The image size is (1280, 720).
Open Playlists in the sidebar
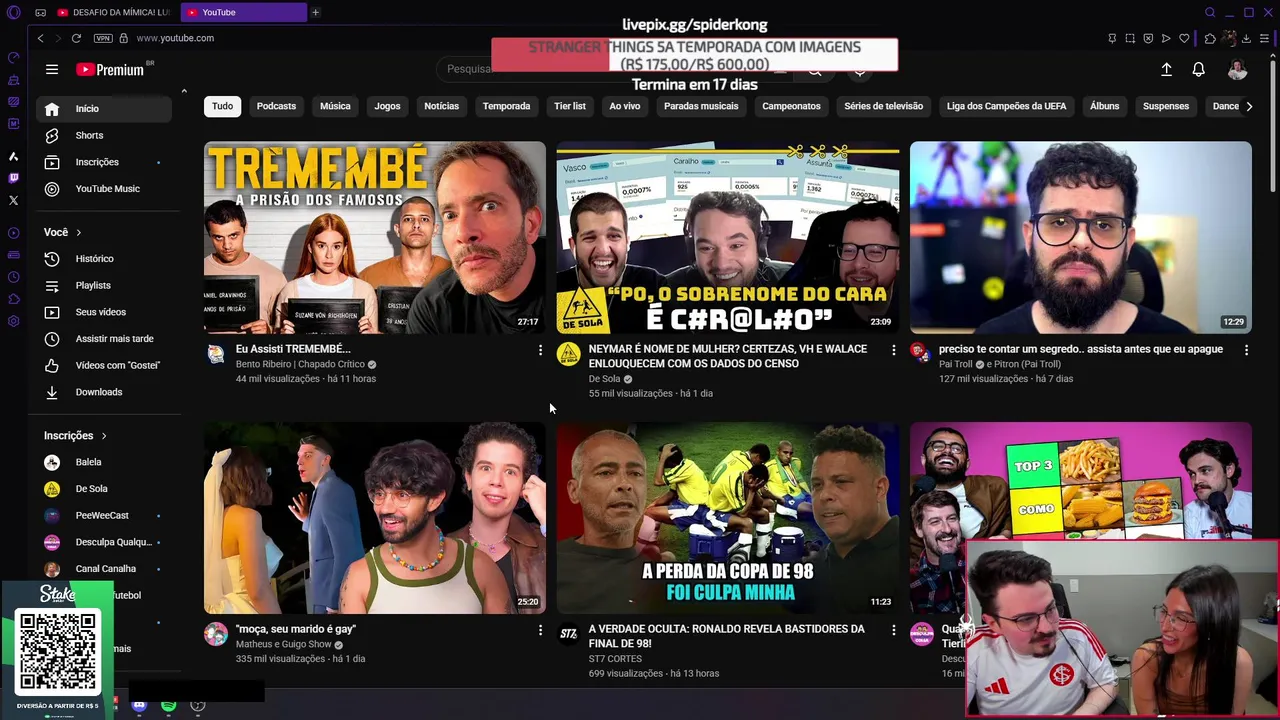click(104, 286)
